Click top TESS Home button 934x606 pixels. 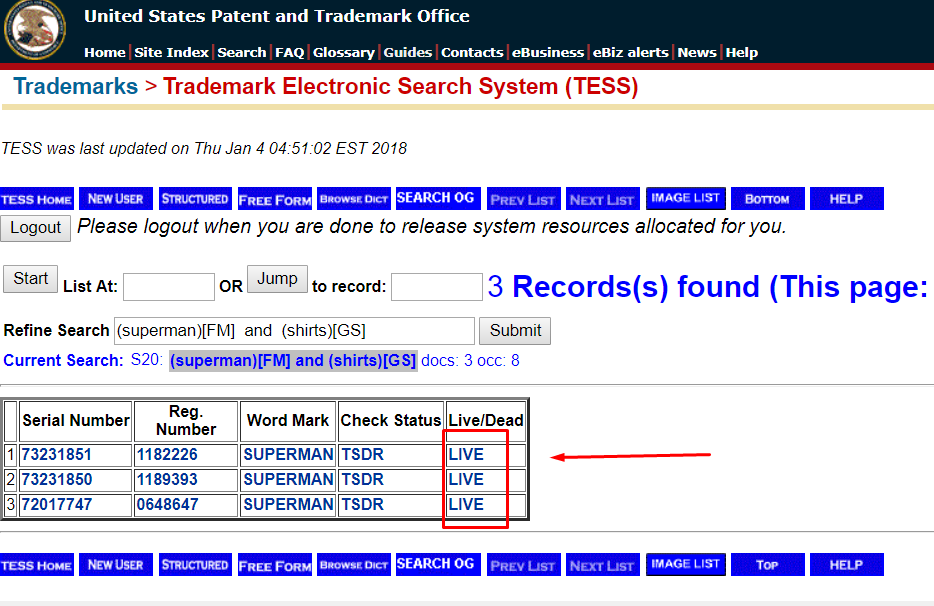point(37,198)
